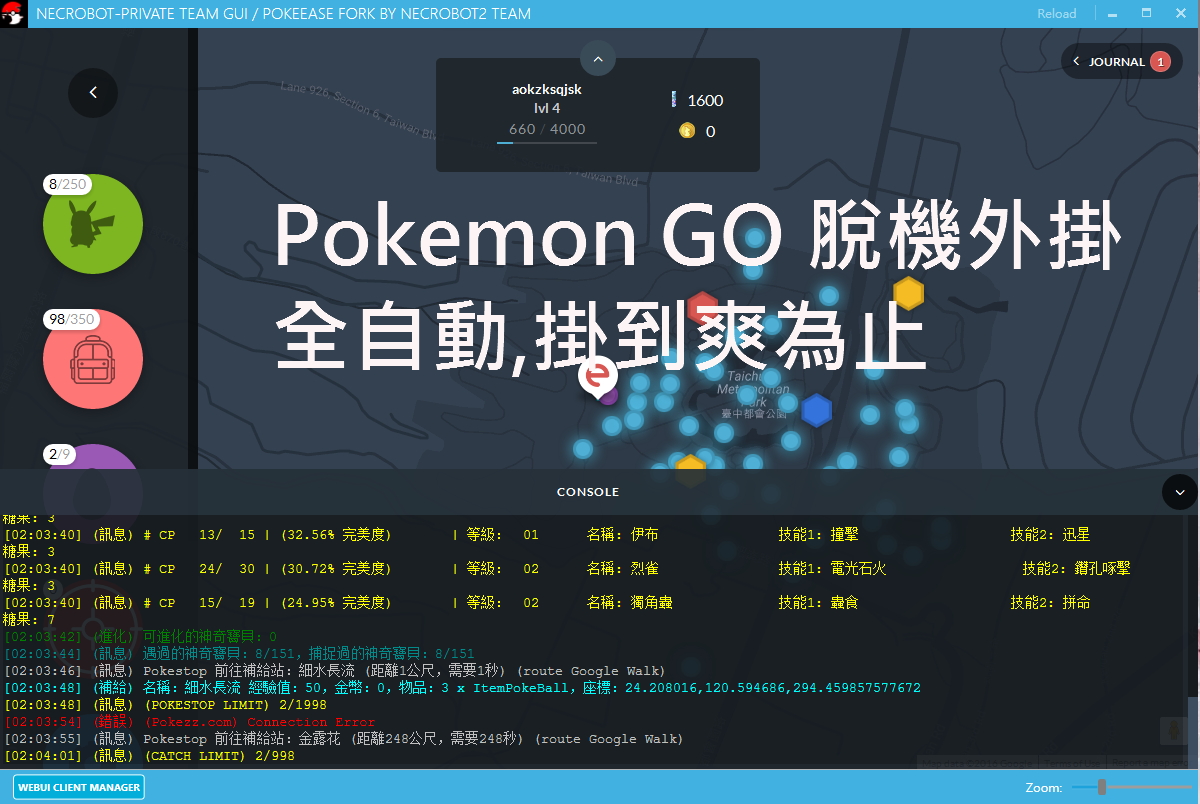Click the (CATCH LIMIT) 2/998 log line
1200x804 pixels.
[149, 756]
